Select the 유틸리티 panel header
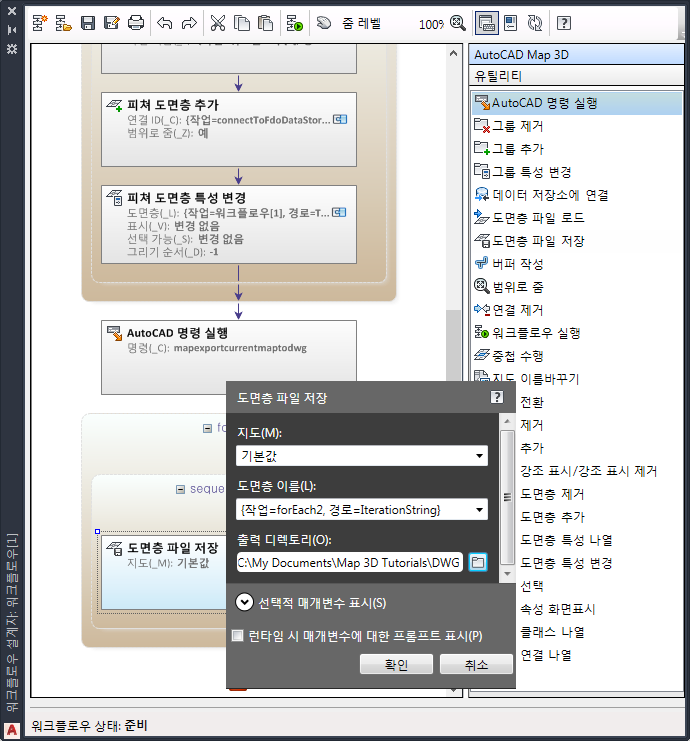The width and height of the screenshot is (690, 741). click(x=576, y=76)
